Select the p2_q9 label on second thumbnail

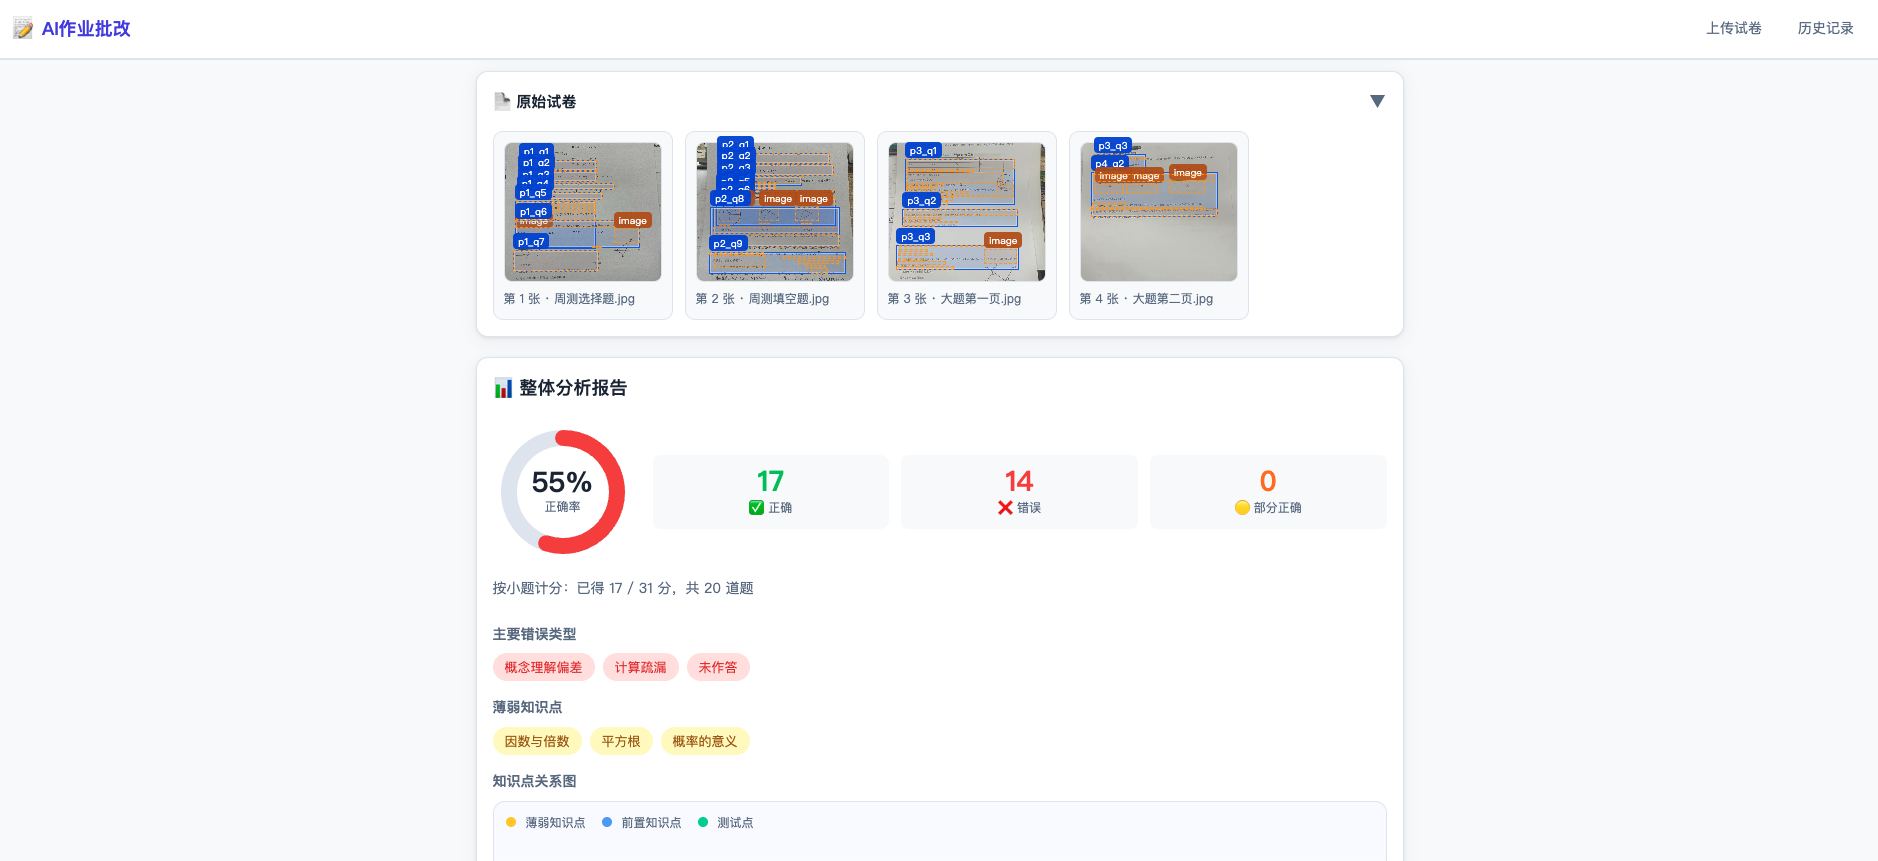(728, 243)
